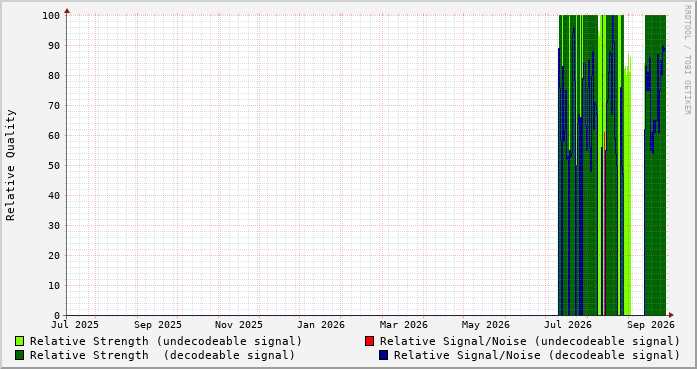Click the Nov 2025 x-axis label
Viewport: 697px width, 369px height.
pos(239,325)
